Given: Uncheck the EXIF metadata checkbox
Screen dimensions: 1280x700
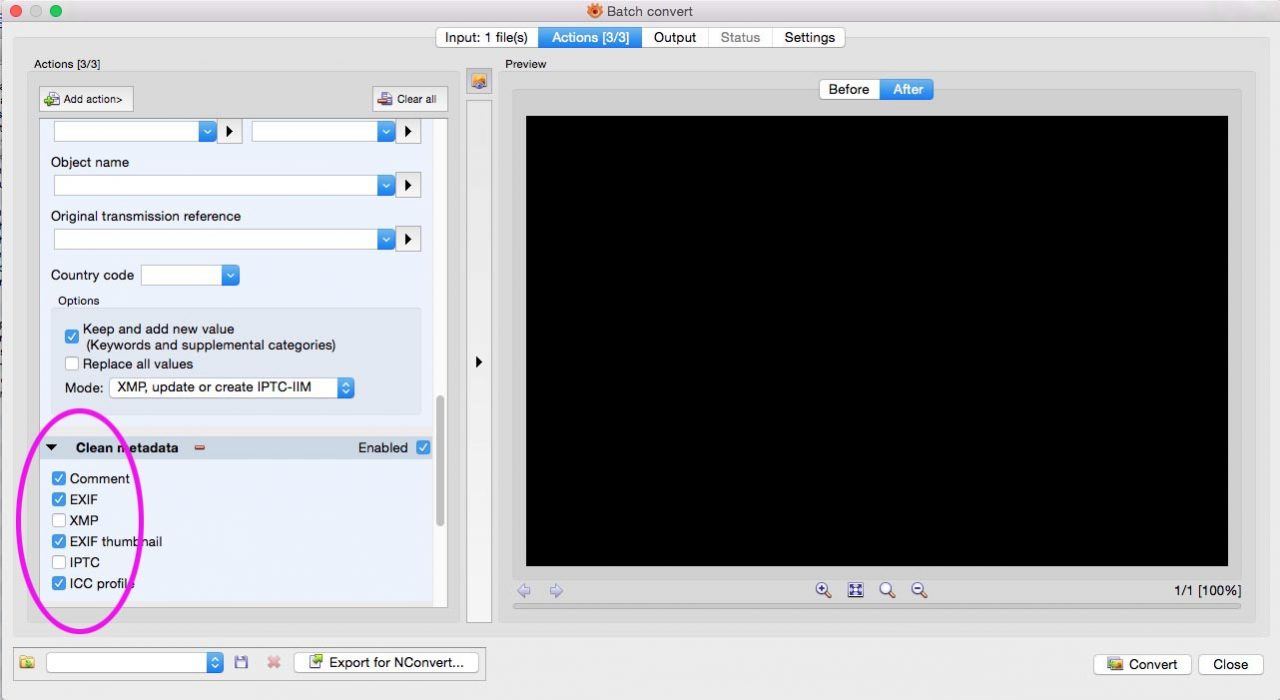Looking at the screenshot, I should pyautogui.click(x=59, y=499).
